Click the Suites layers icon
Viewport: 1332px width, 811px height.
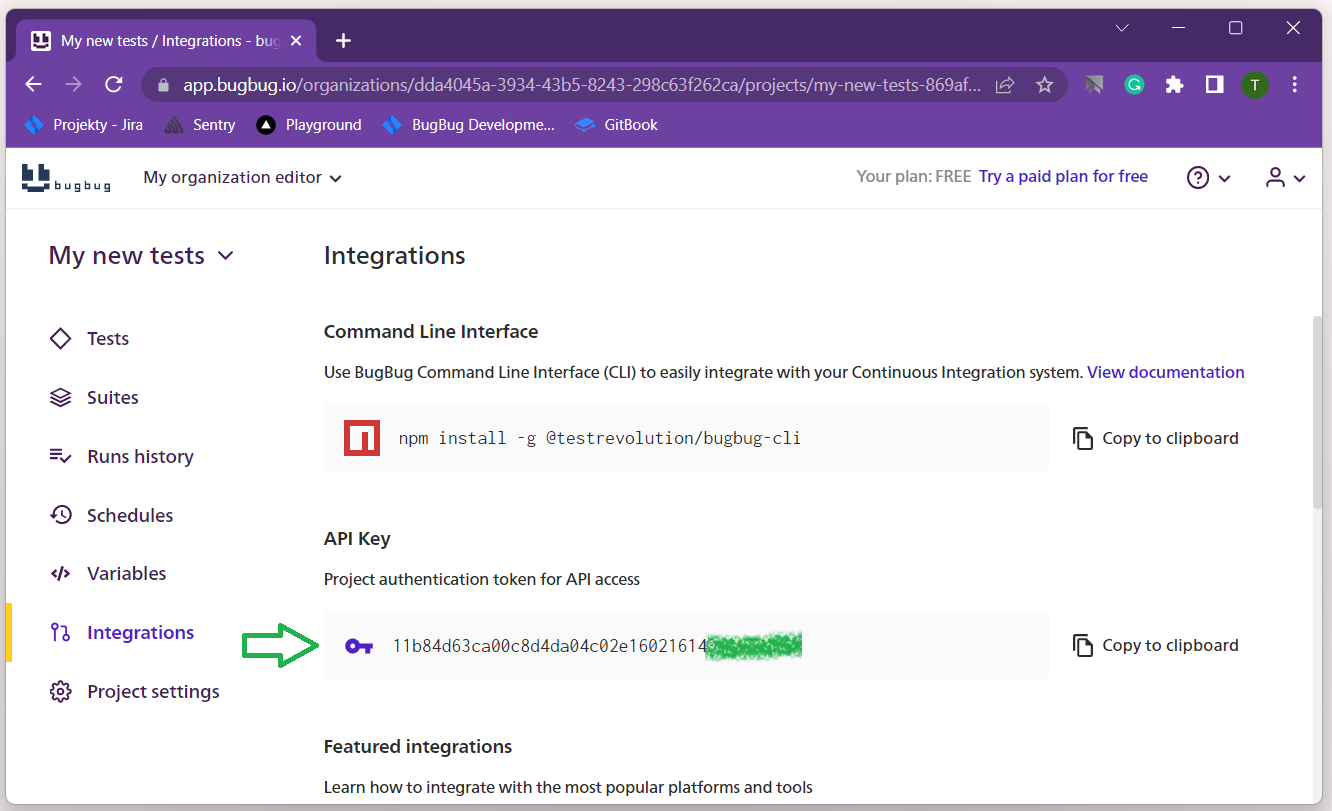[x=60, y=397]
